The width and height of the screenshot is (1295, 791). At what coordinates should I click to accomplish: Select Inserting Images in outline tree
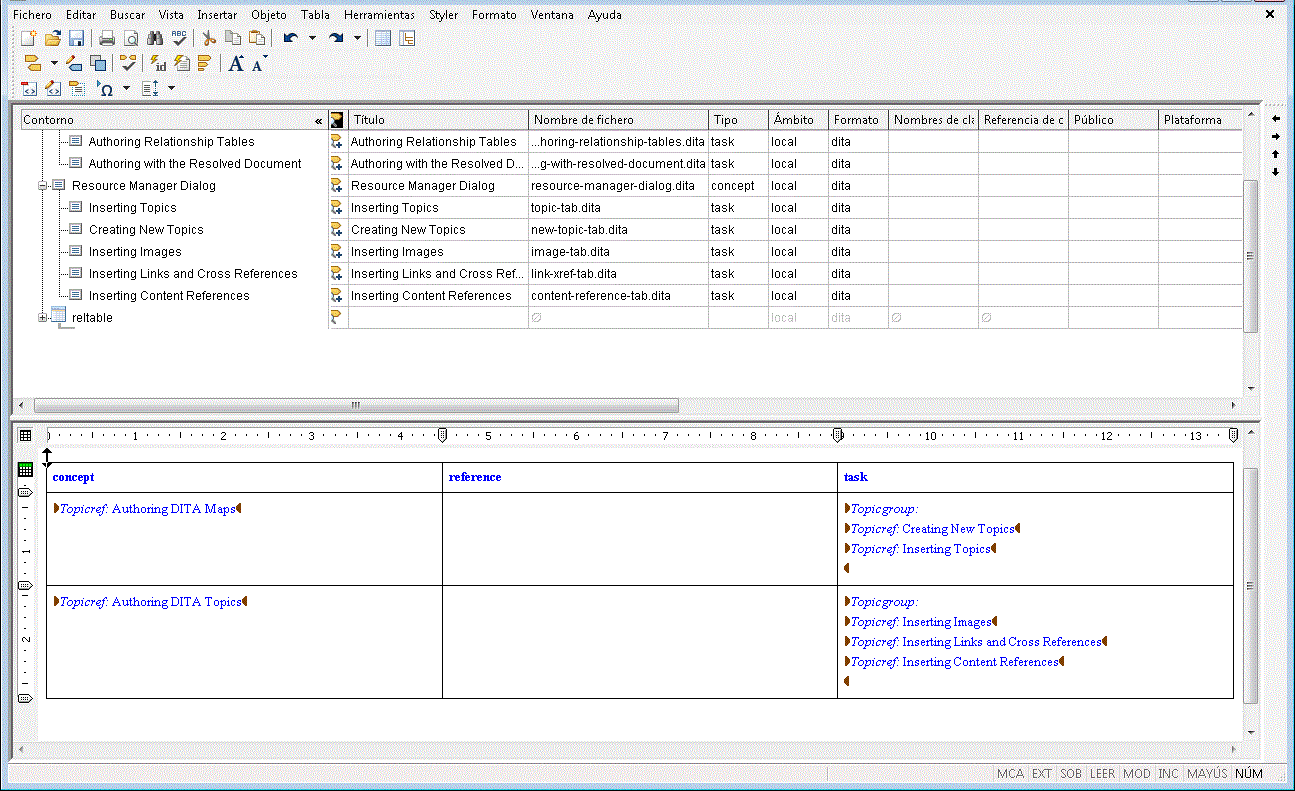click(x=135, y=252)
